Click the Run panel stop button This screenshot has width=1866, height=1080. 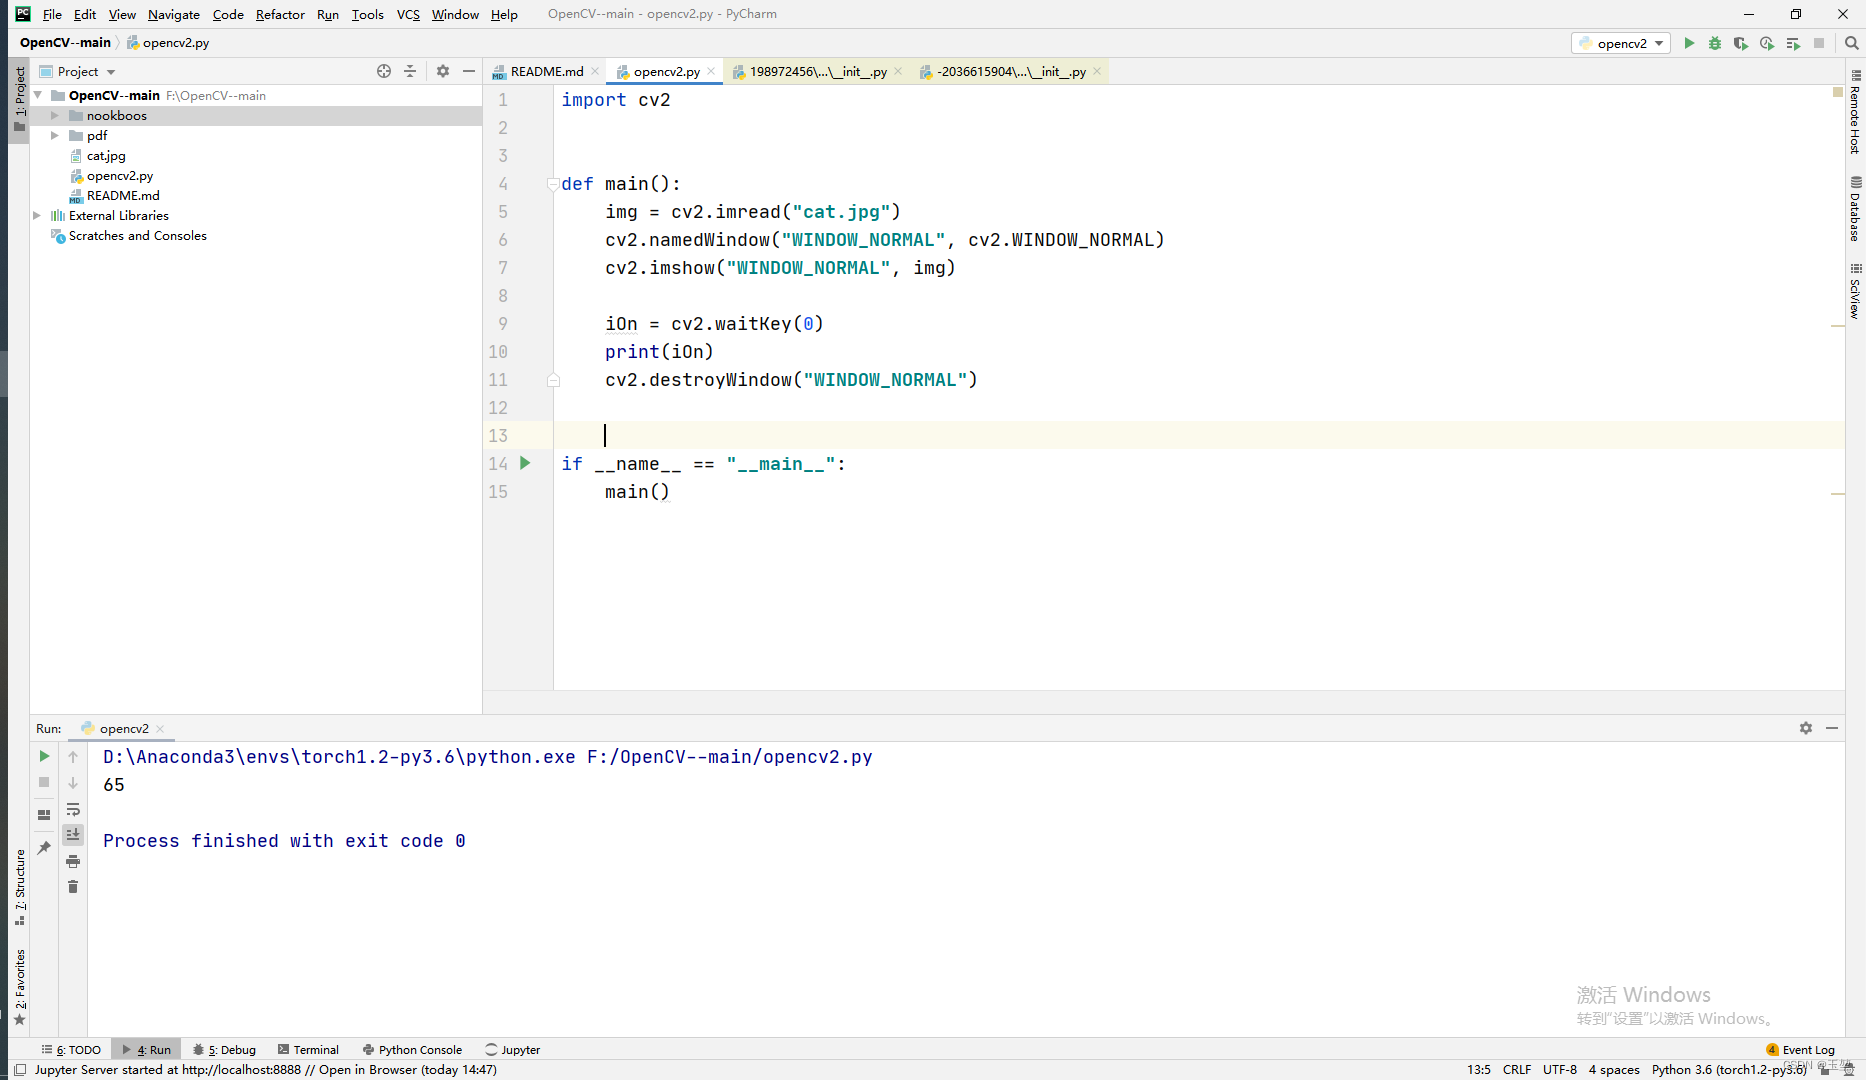(x=44, y=782)
